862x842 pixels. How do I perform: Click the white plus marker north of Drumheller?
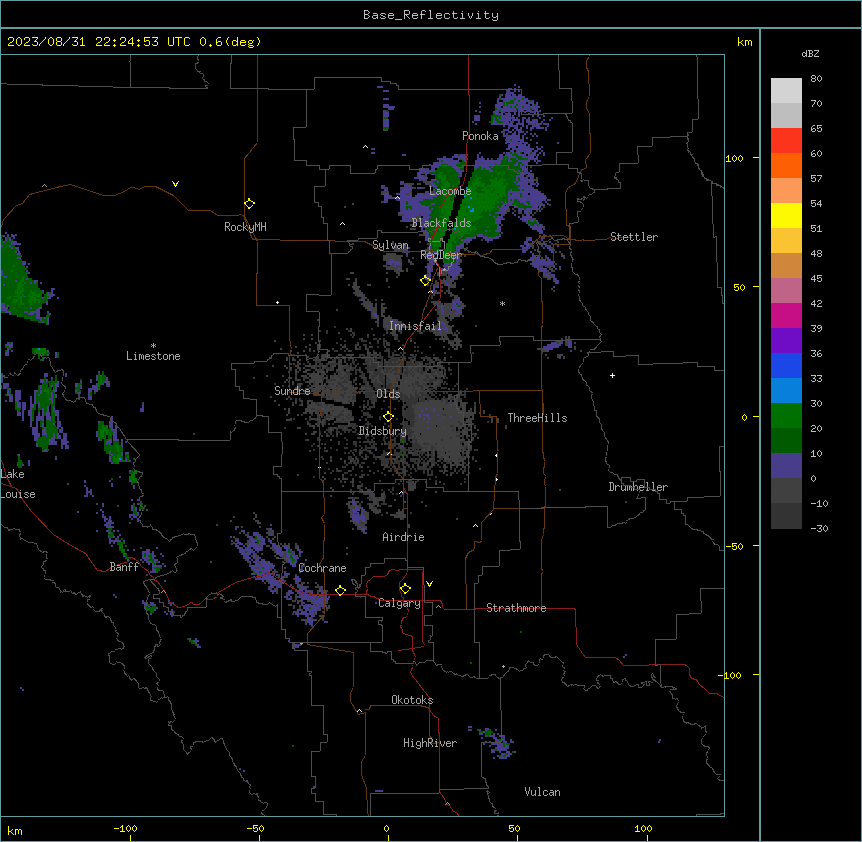(x=612, y=375)
